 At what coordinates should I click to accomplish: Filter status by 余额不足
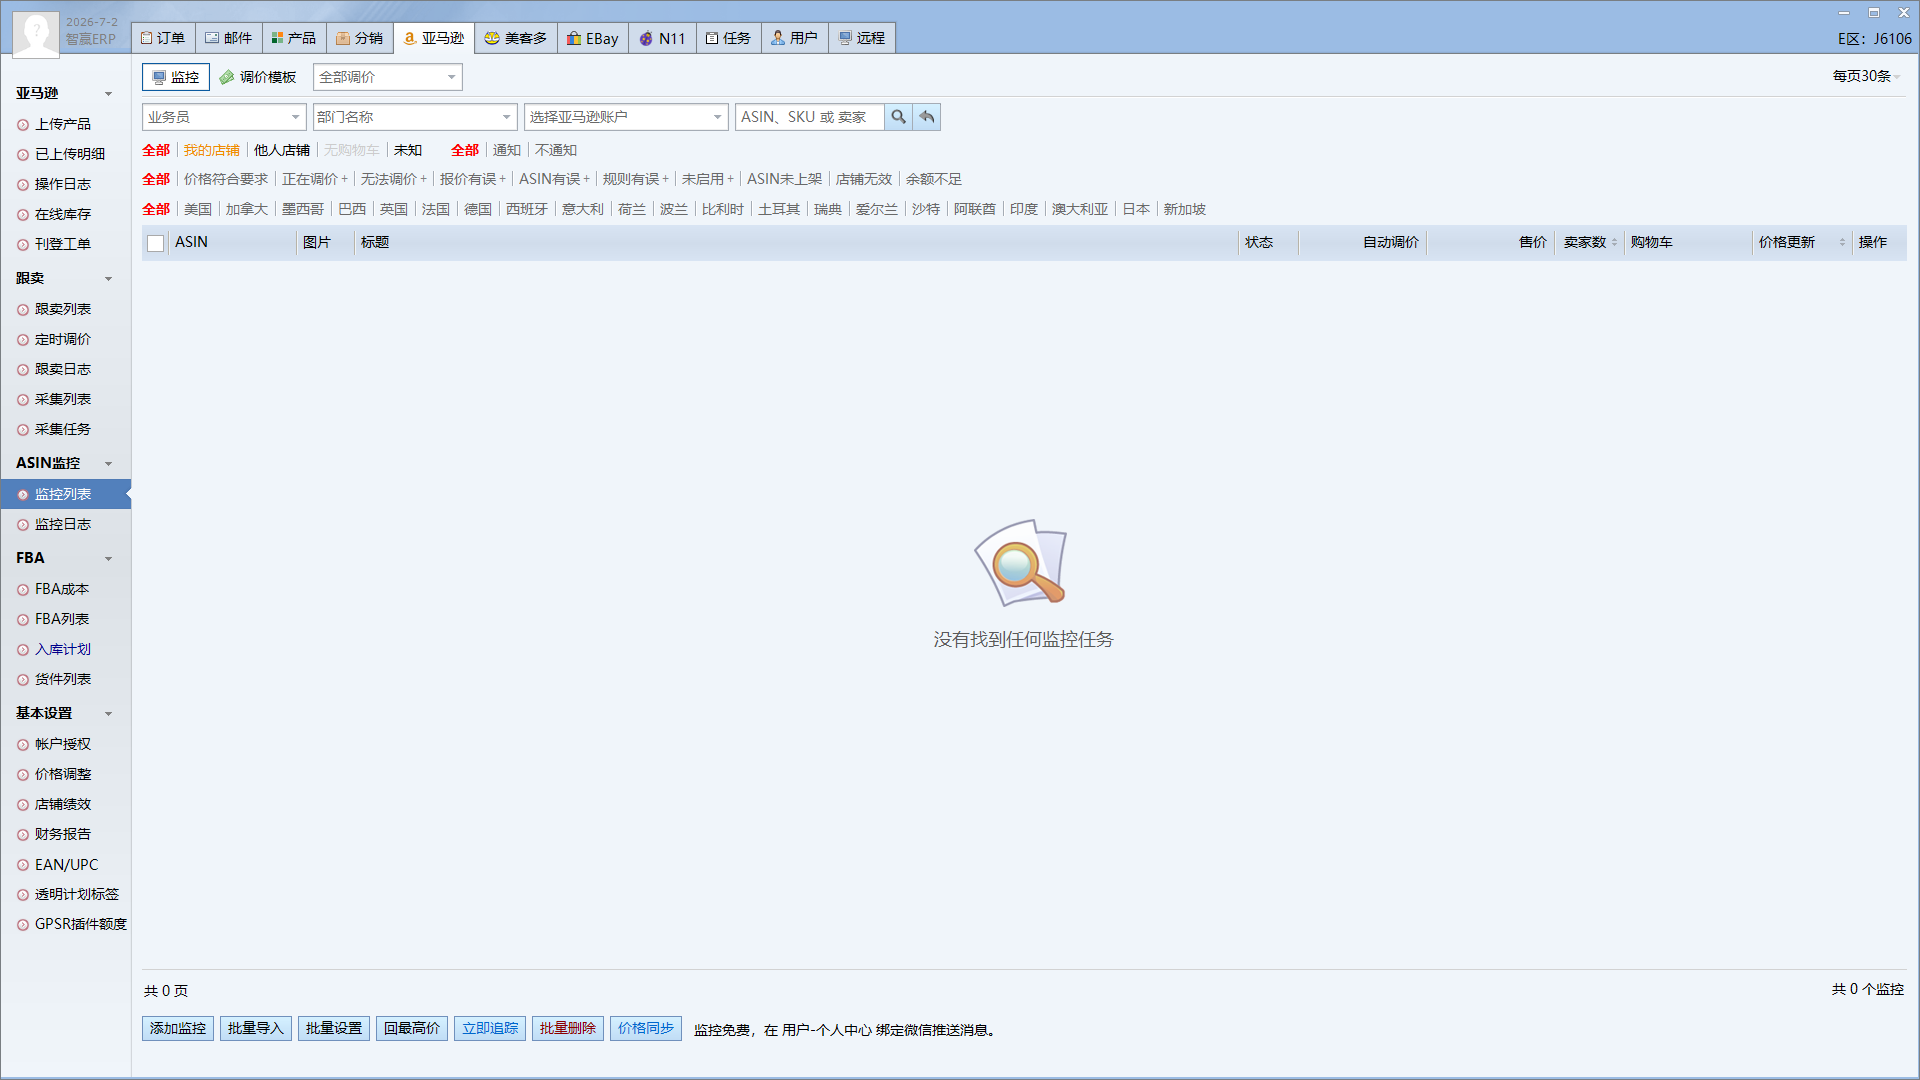tap(934, 179)
